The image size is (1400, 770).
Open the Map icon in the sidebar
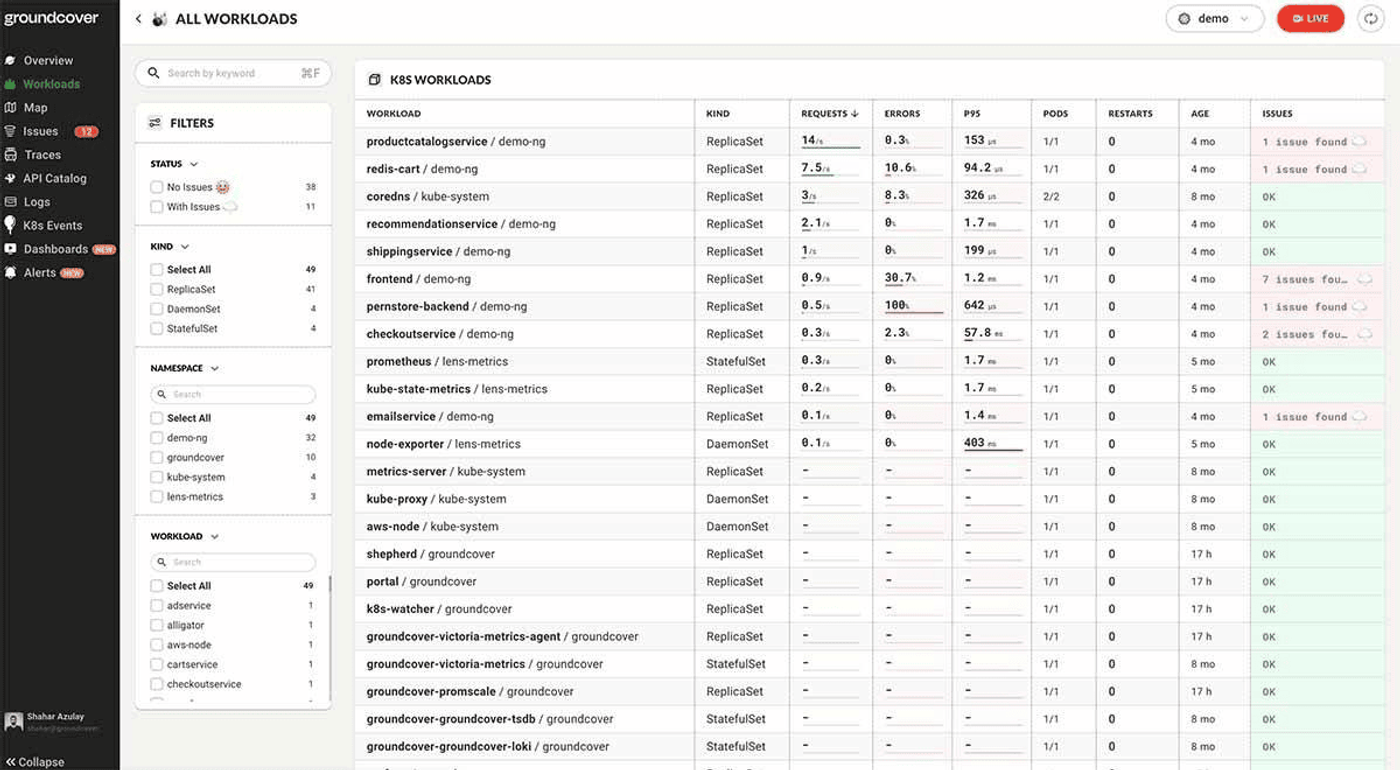(10, 107)
